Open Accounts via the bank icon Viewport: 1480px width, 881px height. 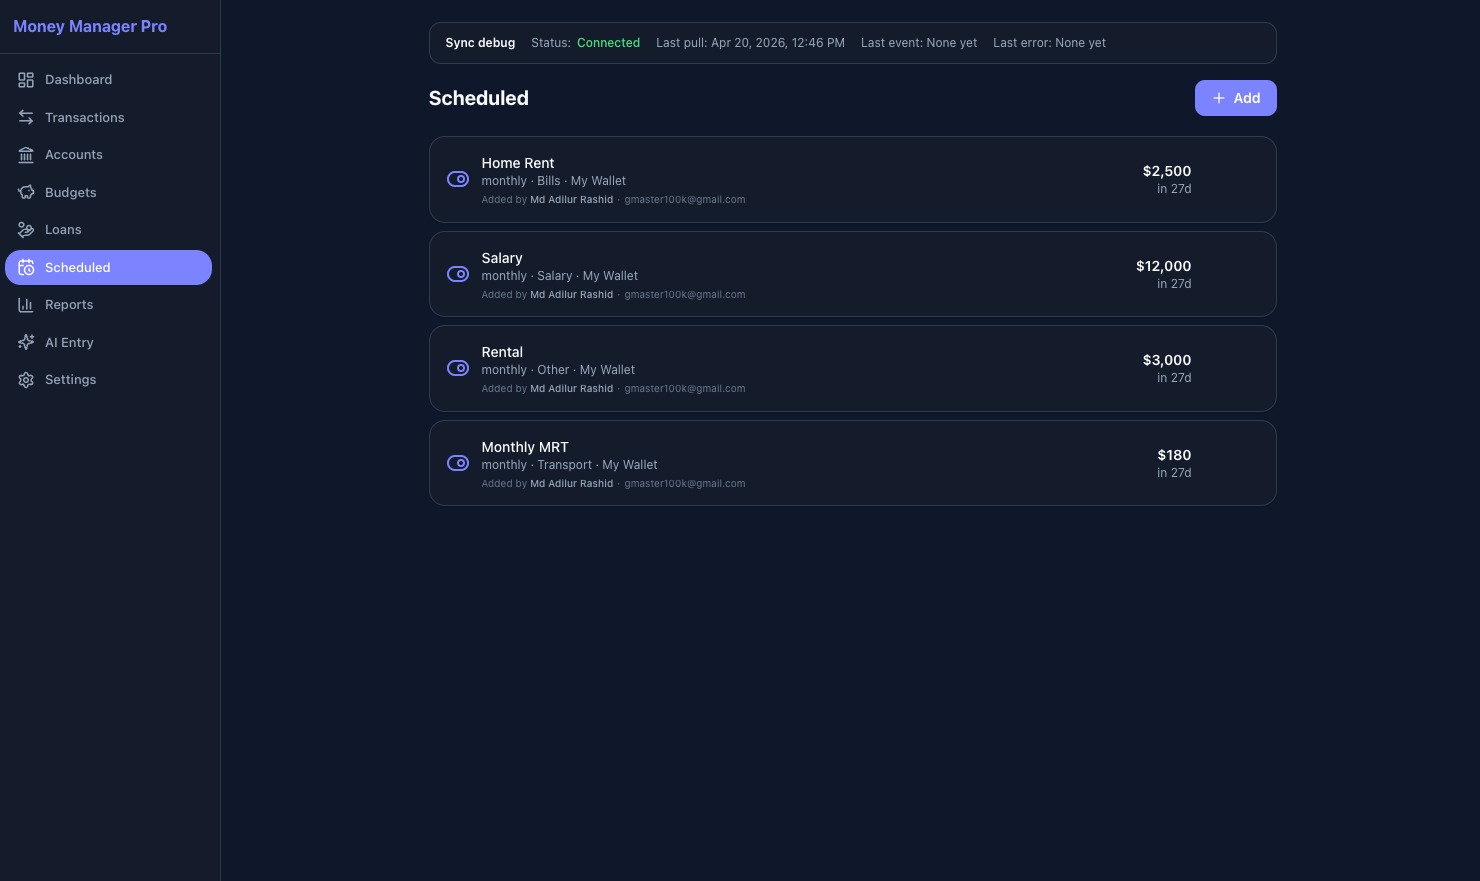(x=26, y=154)
